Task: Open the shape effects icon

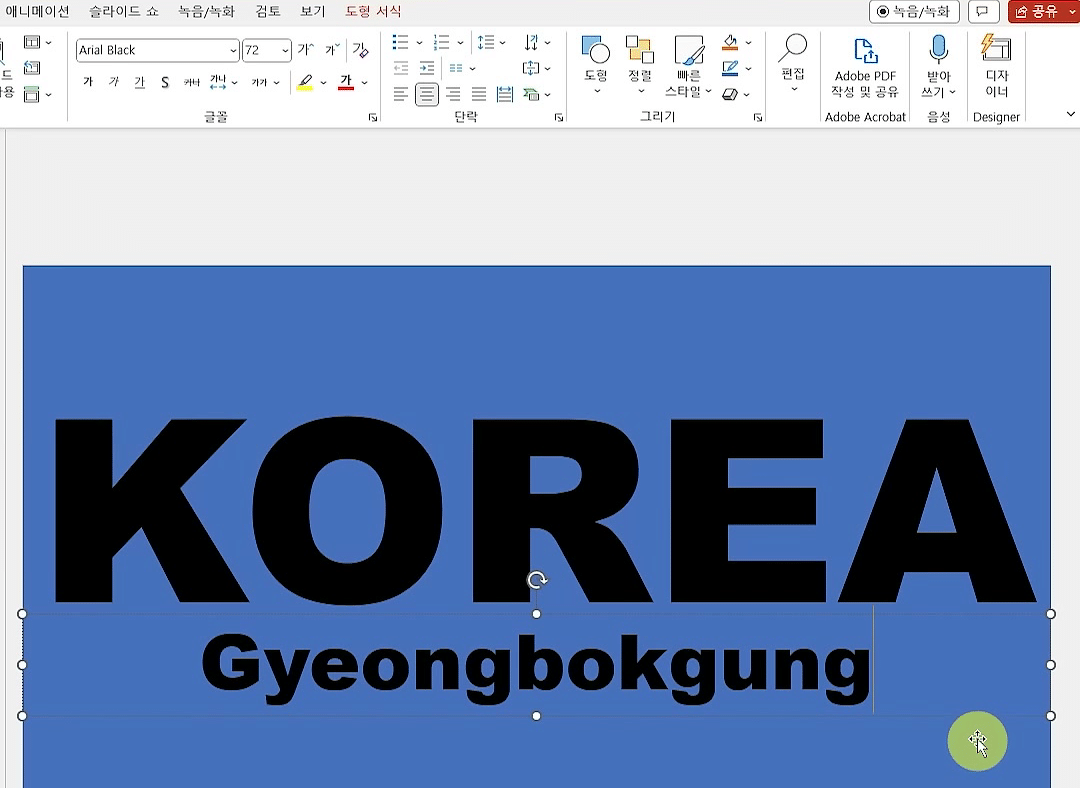Action: (x=730, y=94)
